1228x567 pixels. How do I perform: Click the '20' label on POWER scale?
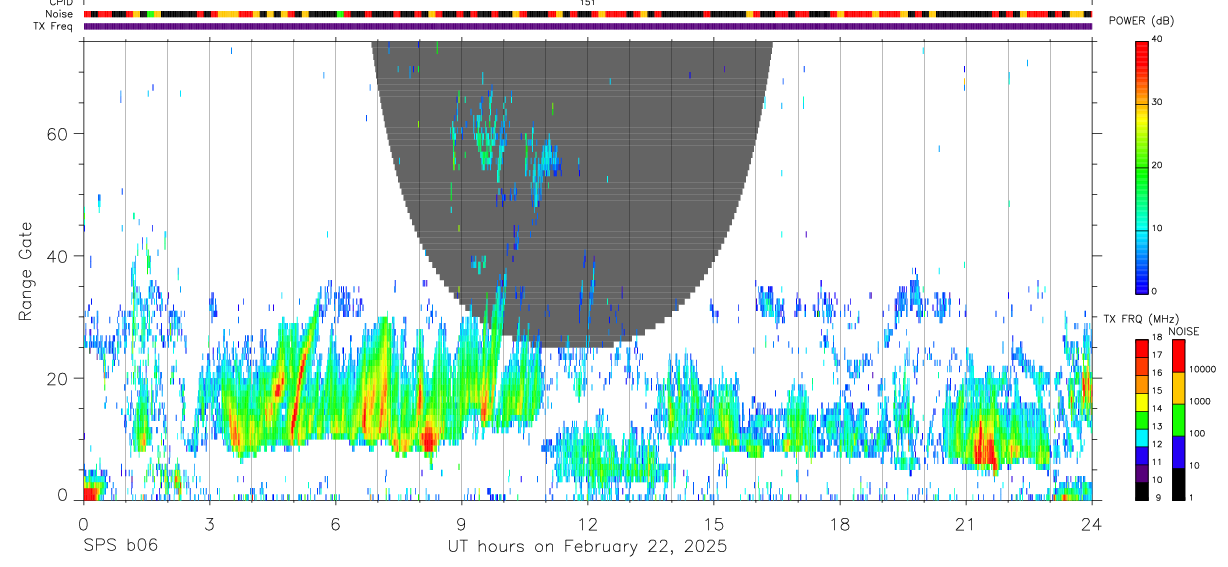[1157, 166]
